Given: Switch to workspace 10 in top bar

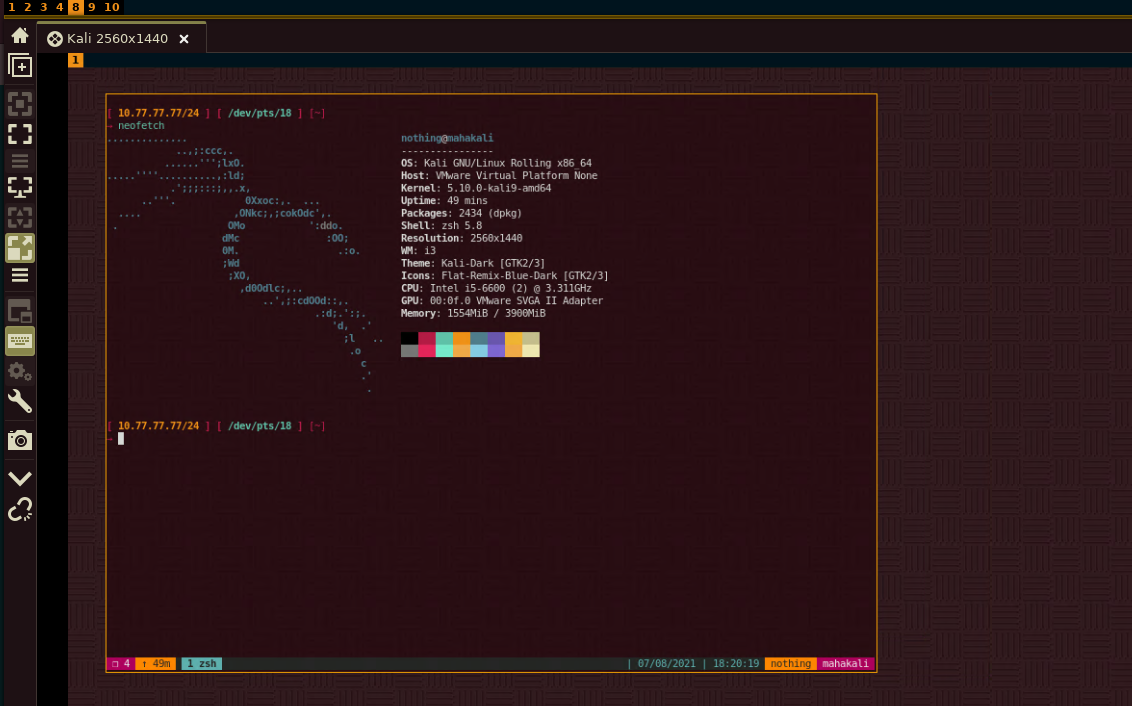Looking at the screenshot, I should pos(111,7).
